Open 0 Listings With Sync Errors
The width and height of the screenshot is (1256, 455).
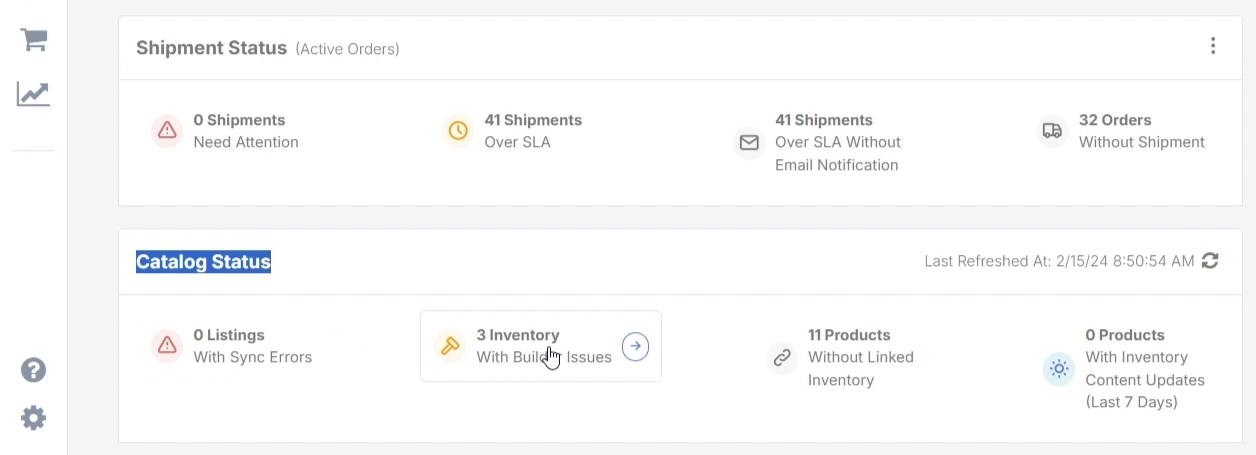click(253, 346)
